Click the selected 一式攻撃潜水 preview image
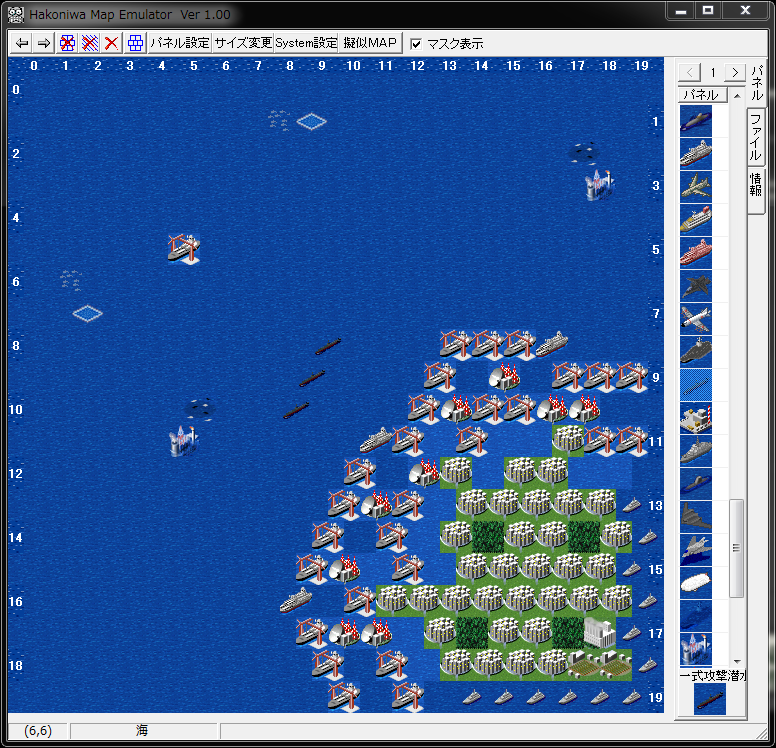The image size is (776, 748). [x=710, y=698]
